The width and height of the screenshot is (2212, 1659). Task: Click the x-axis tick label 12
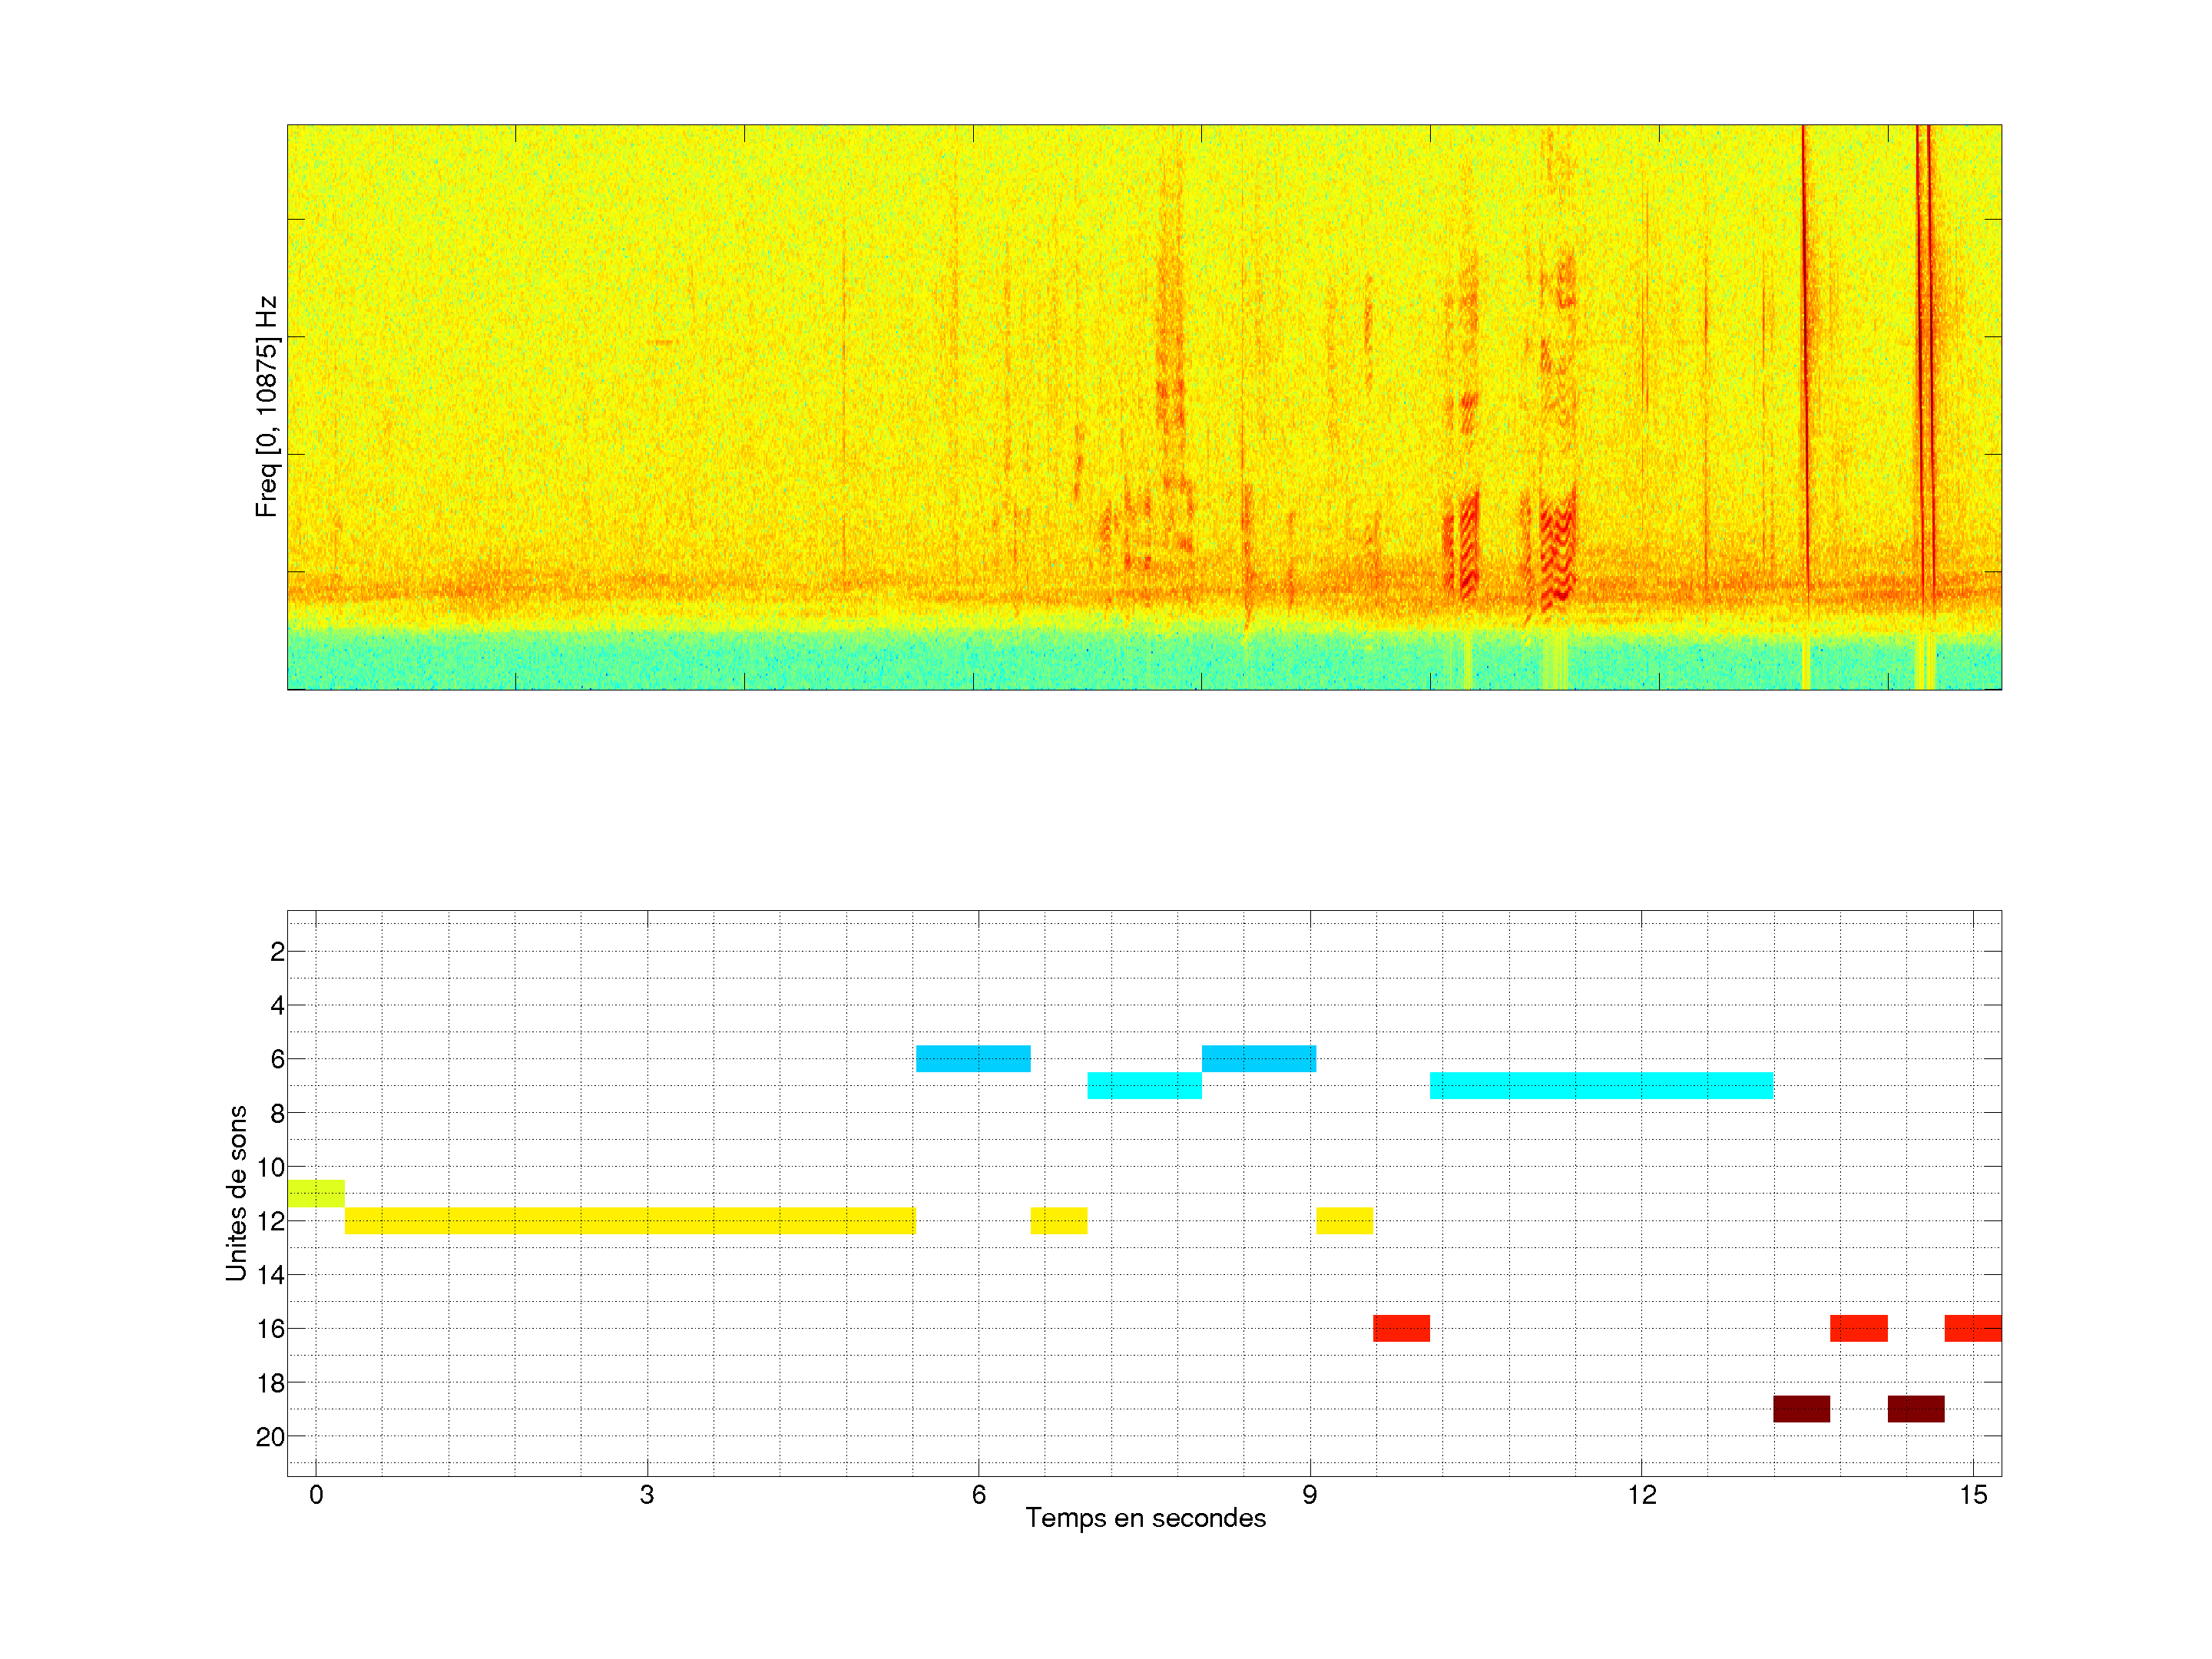(x=1641, y=1495)
